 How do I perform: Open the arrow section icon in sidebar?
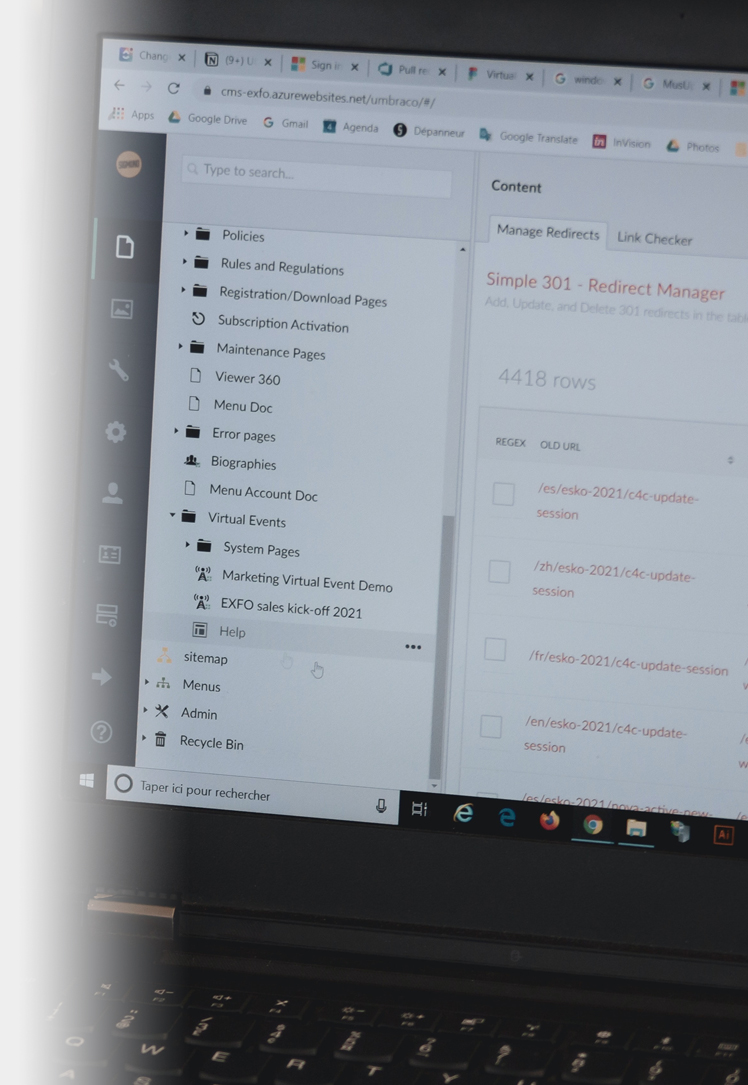(x=102, y=676)
